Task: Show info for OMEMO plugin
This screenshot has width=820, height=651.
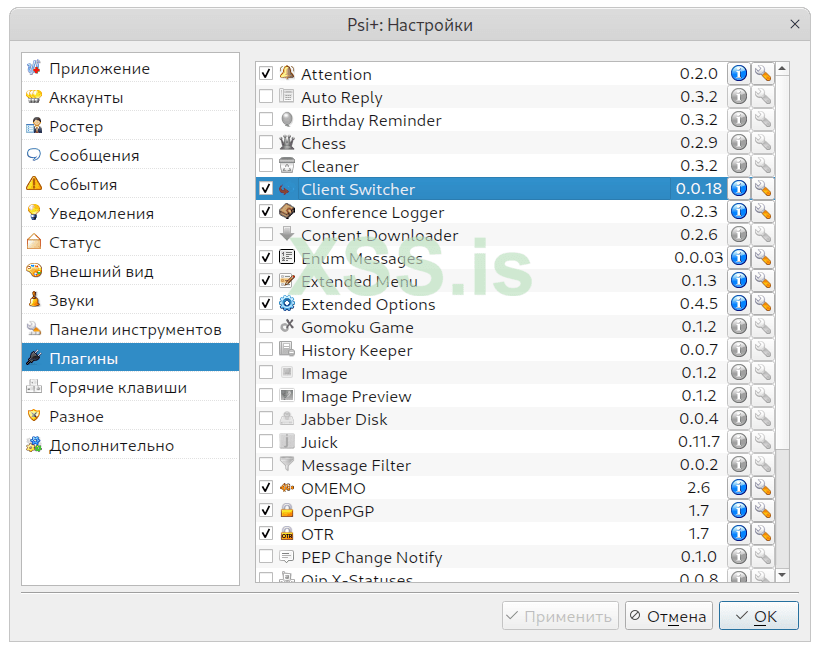Action: point(738,488)
